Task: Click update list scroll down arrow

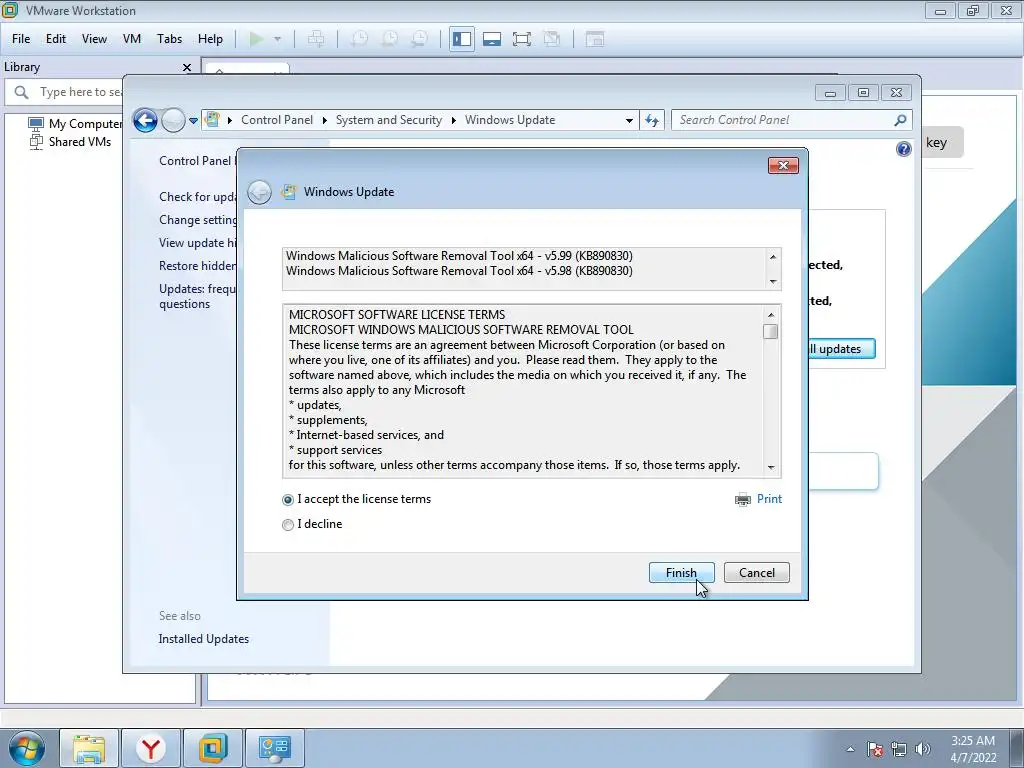Action: (x=773, y=281)
